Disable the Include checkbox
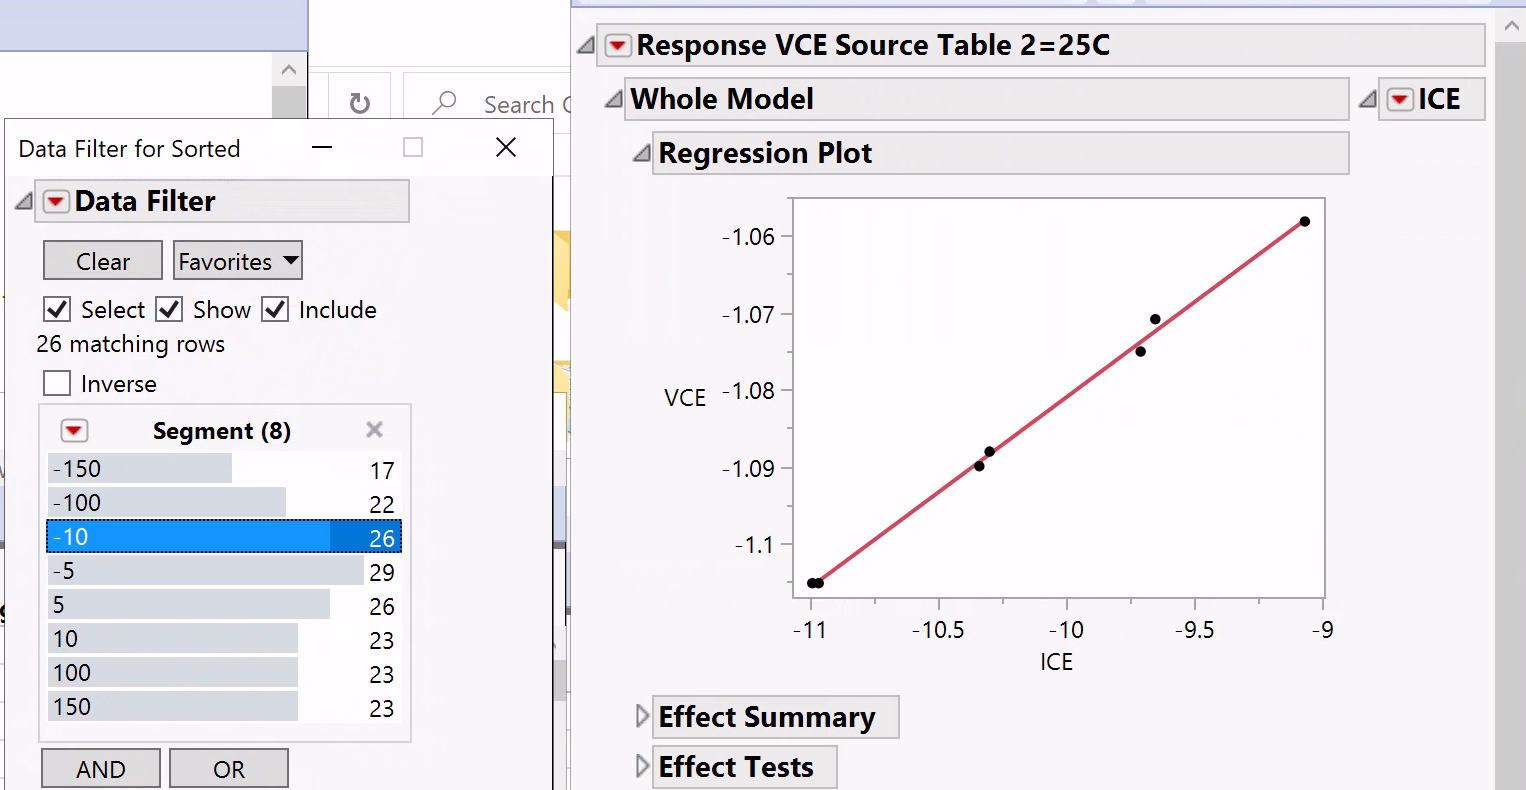 coord(276,310)
